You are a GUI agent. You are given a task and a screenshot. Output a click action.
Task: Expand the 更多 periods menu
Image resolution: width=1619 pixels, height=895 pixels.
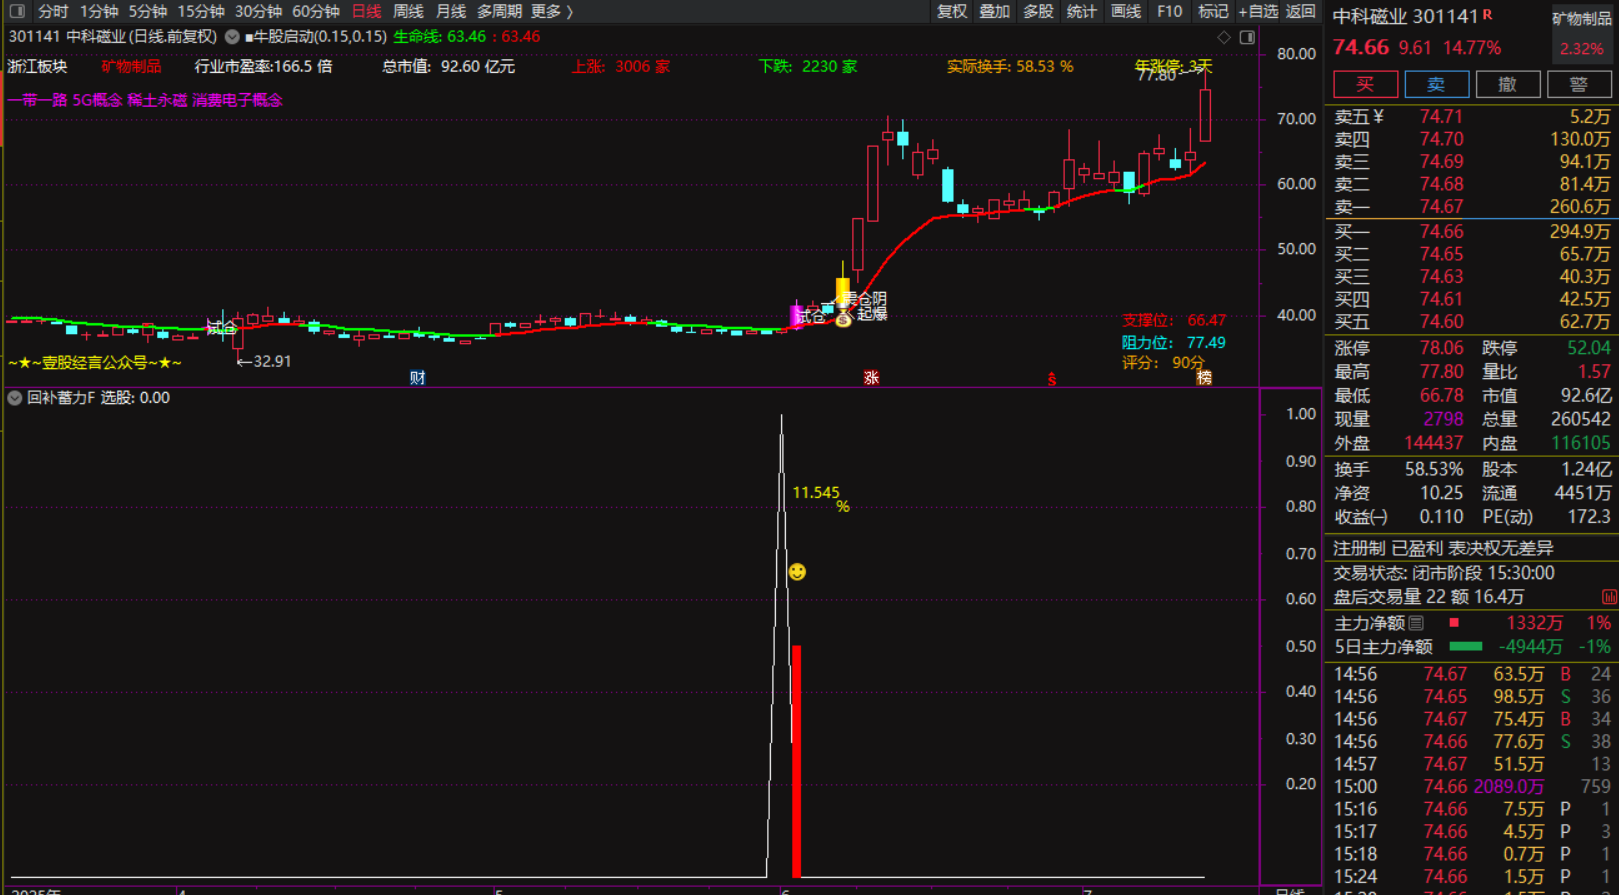point(552,11)
